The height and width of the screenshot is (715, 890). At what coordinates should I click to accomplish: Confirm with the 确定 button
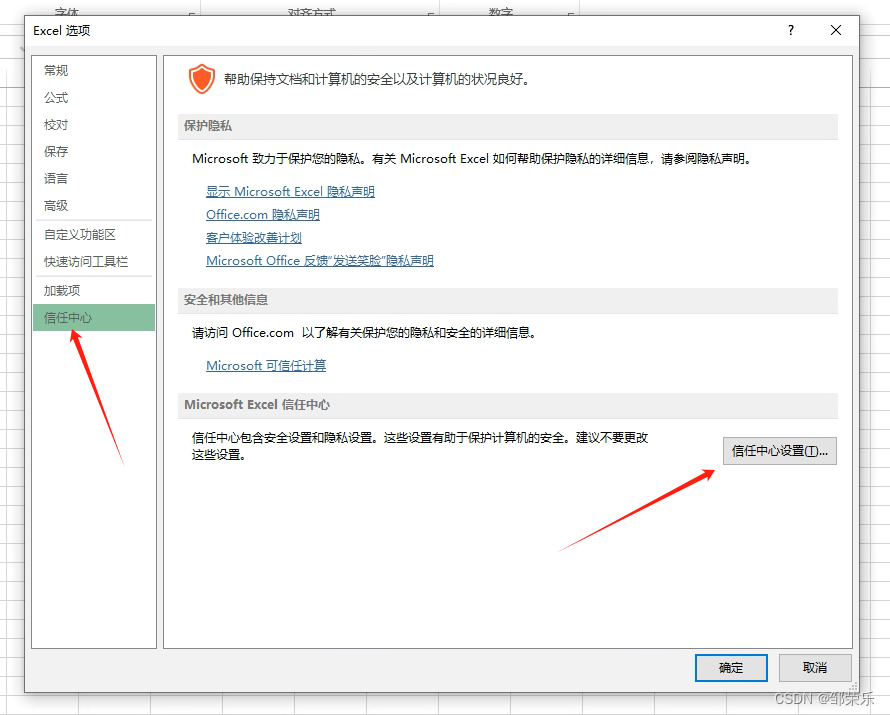[x=731, y=668]
